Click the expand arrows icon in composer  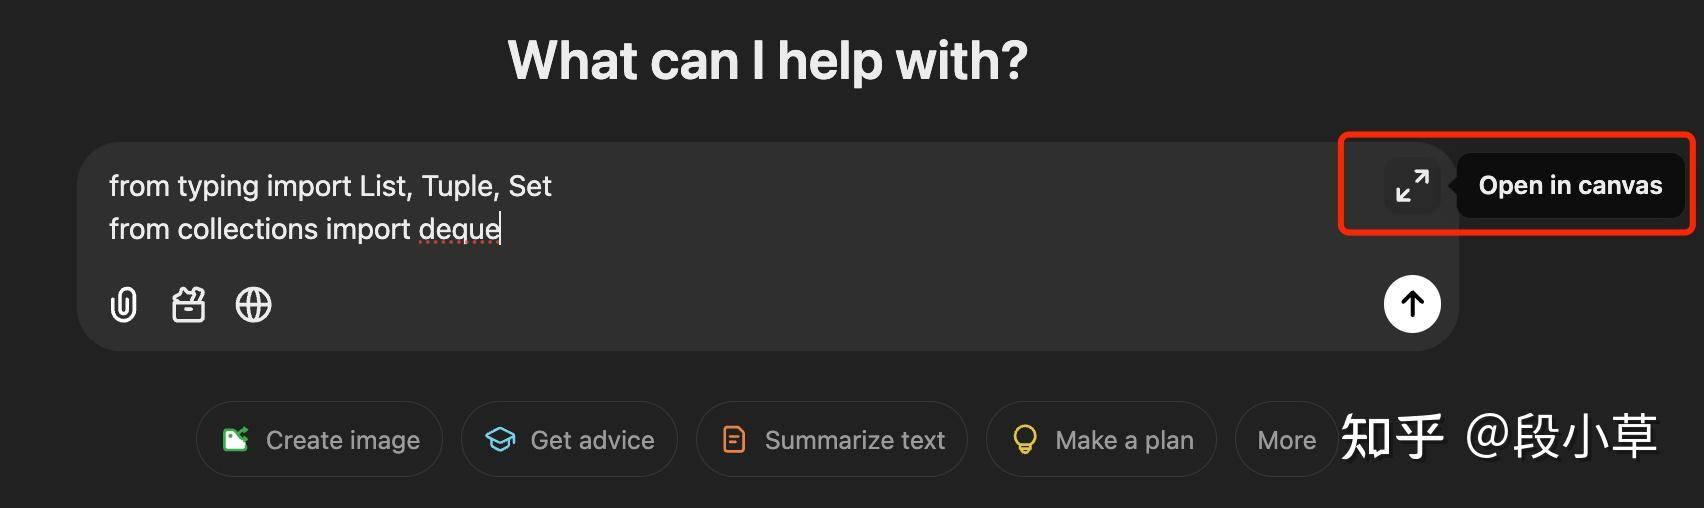click(1412, 186)
